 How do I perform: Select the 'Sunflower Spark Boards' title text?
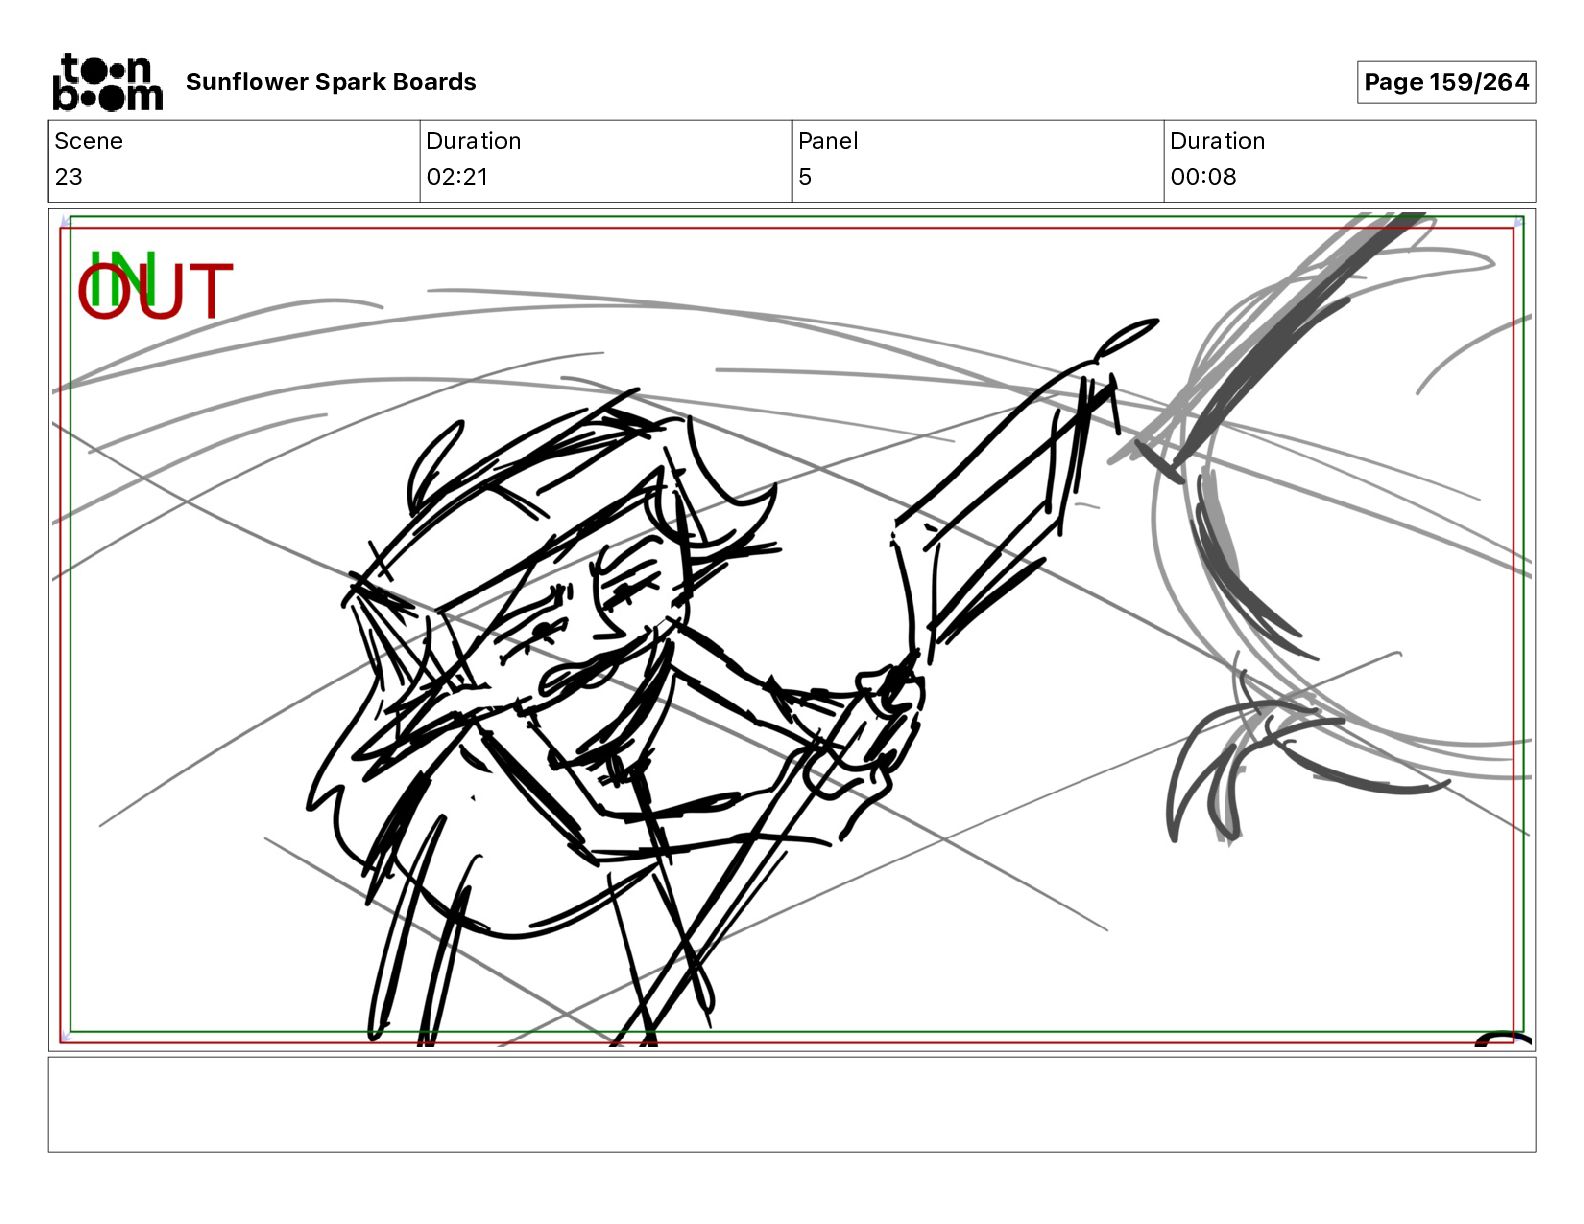[x=331, y=82]
